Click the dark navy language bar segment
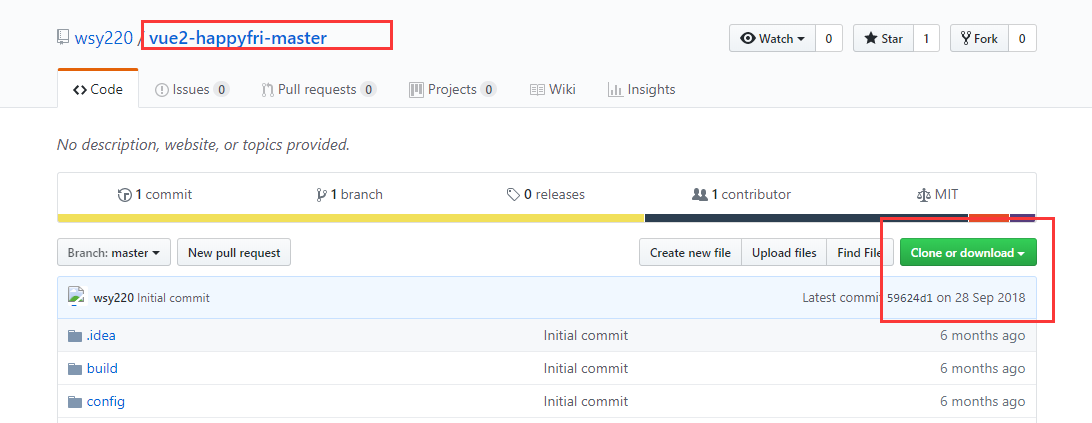Viewport: 1092px width, 423px height. click(x=806, y=218)
